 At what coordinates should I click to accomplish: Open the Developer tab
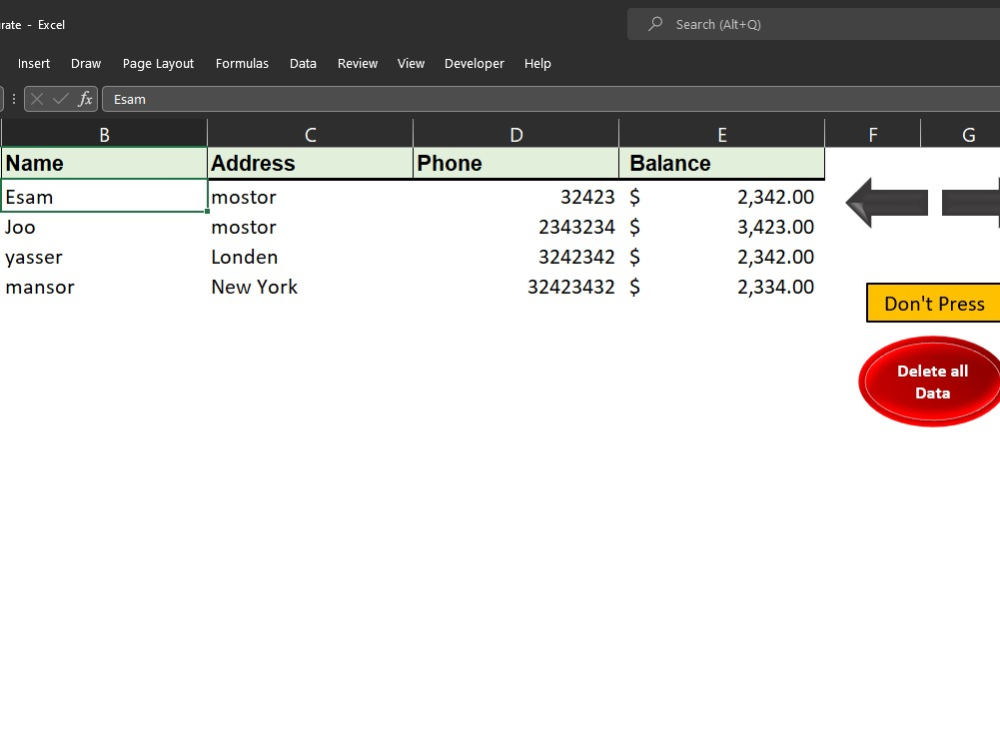[474, 64]
